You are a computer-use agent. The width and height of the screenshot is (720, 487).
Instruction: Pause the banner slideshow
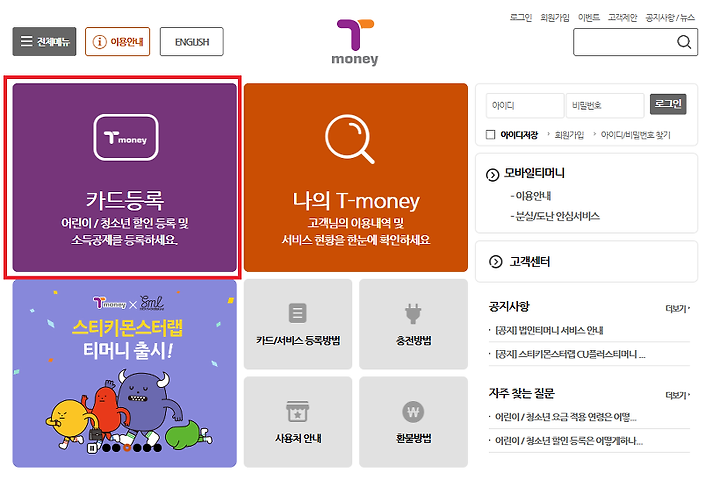(x=92, y=448)
